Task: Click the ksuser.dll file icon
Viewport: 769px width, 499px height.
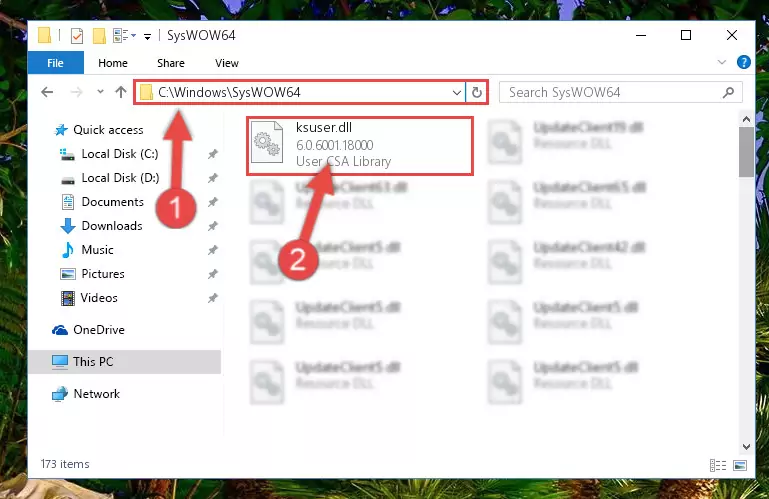Action: click(267, 142)
